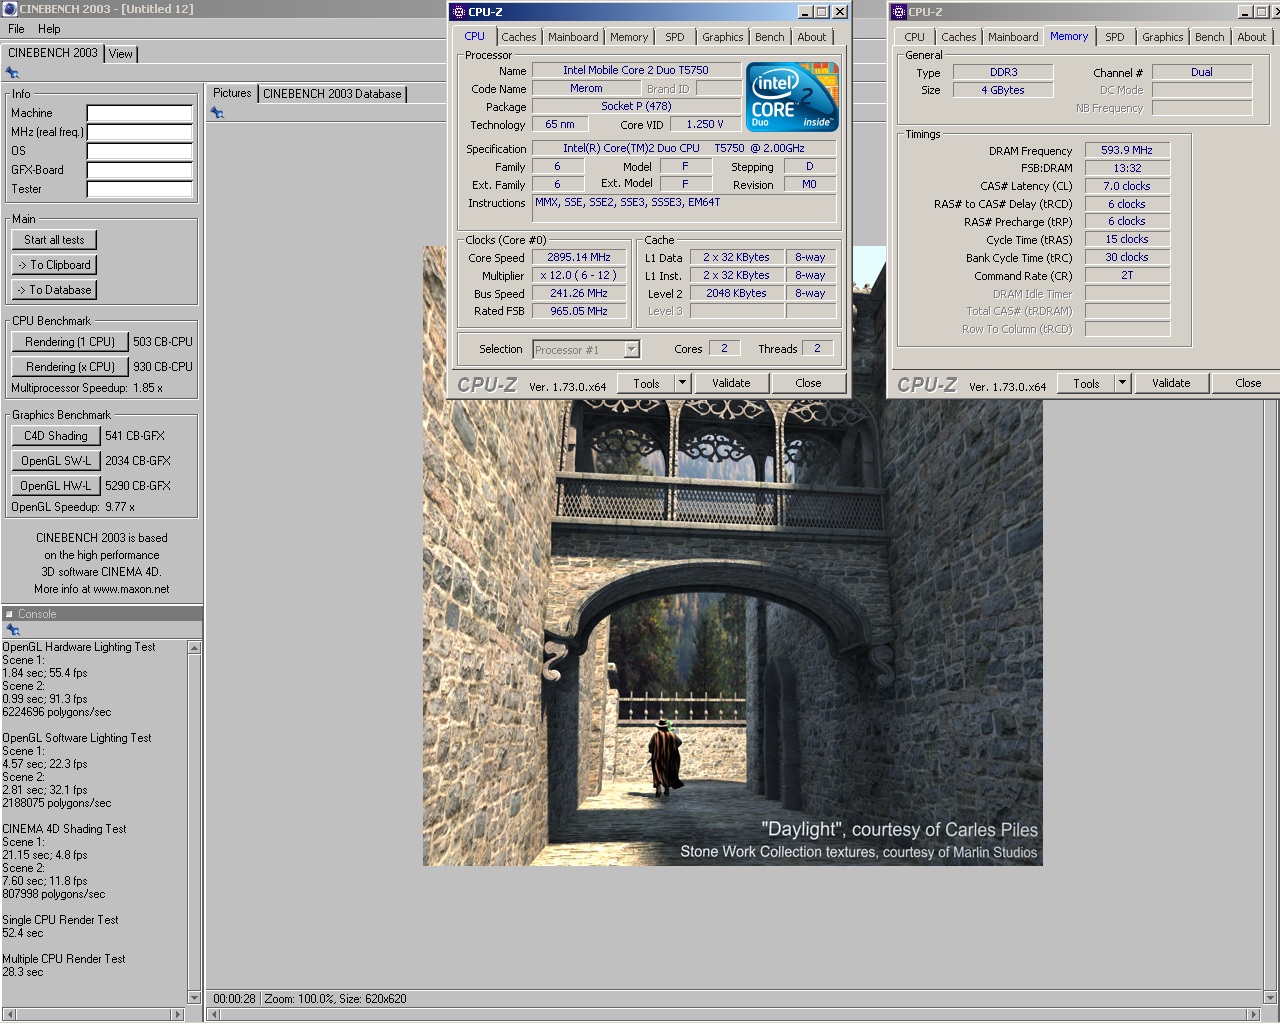Click Close button in Memory CPU-Z window
The width and height of the screenshot is (1280, 1024).
pos(1248,383)
